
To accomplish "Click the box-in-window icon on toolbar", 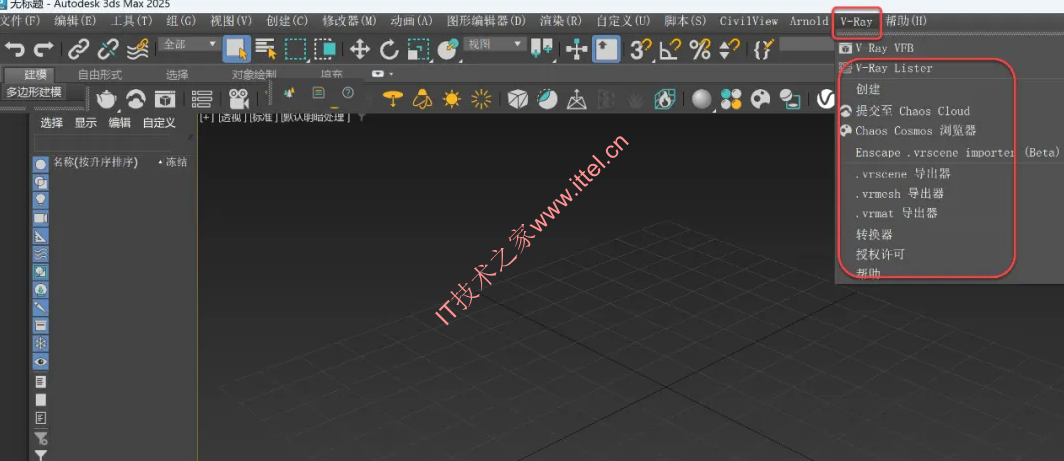I will (x=165, y=99).
